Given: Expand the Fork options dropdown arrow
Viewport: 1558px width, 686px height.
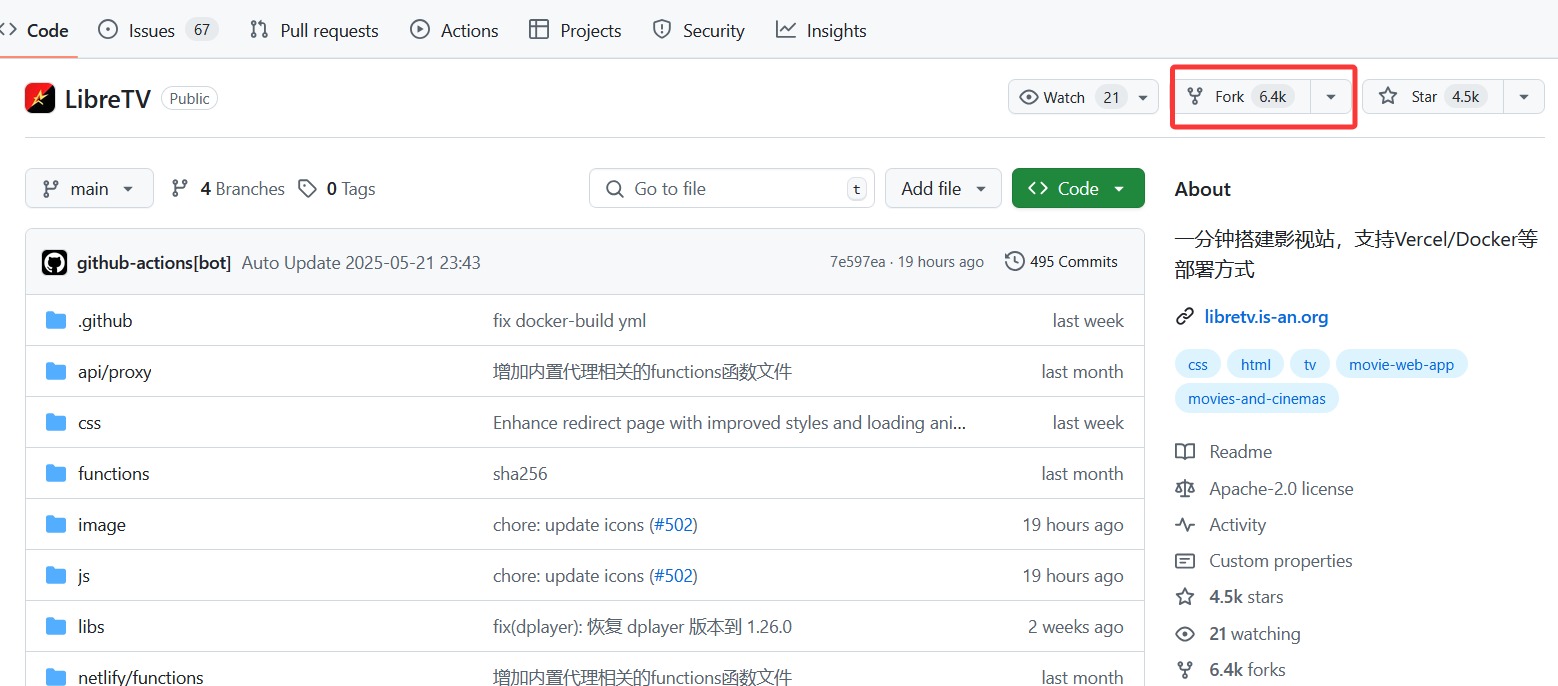Looking at the screenshot, I should [1331, 97].
